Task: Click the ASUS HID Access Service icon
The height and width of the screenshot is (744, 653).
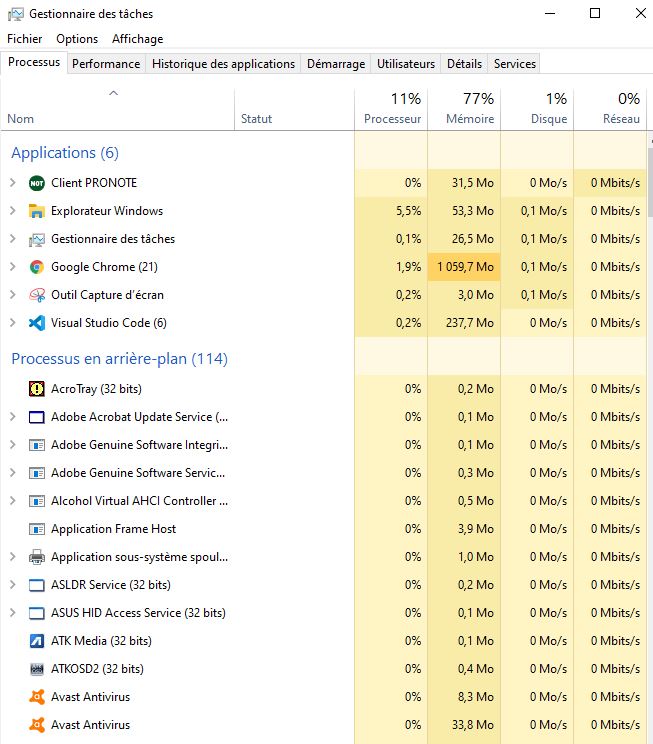Action: pyautogui.click(x=37, y=613)
